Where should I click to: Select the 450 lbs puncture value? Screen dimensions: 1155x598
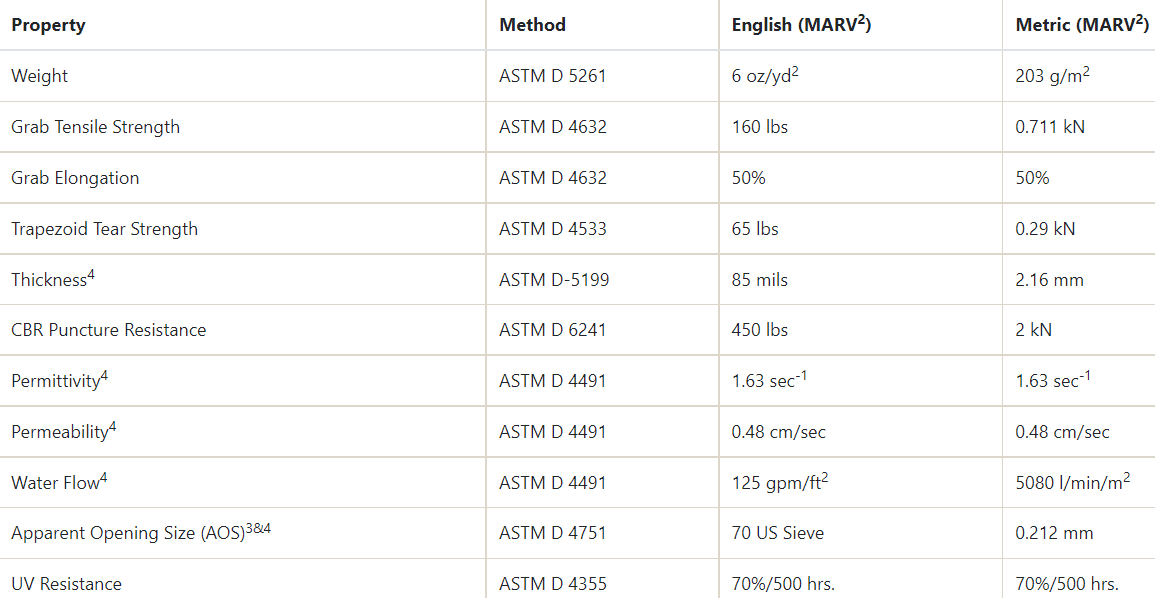tap(759, 330)
